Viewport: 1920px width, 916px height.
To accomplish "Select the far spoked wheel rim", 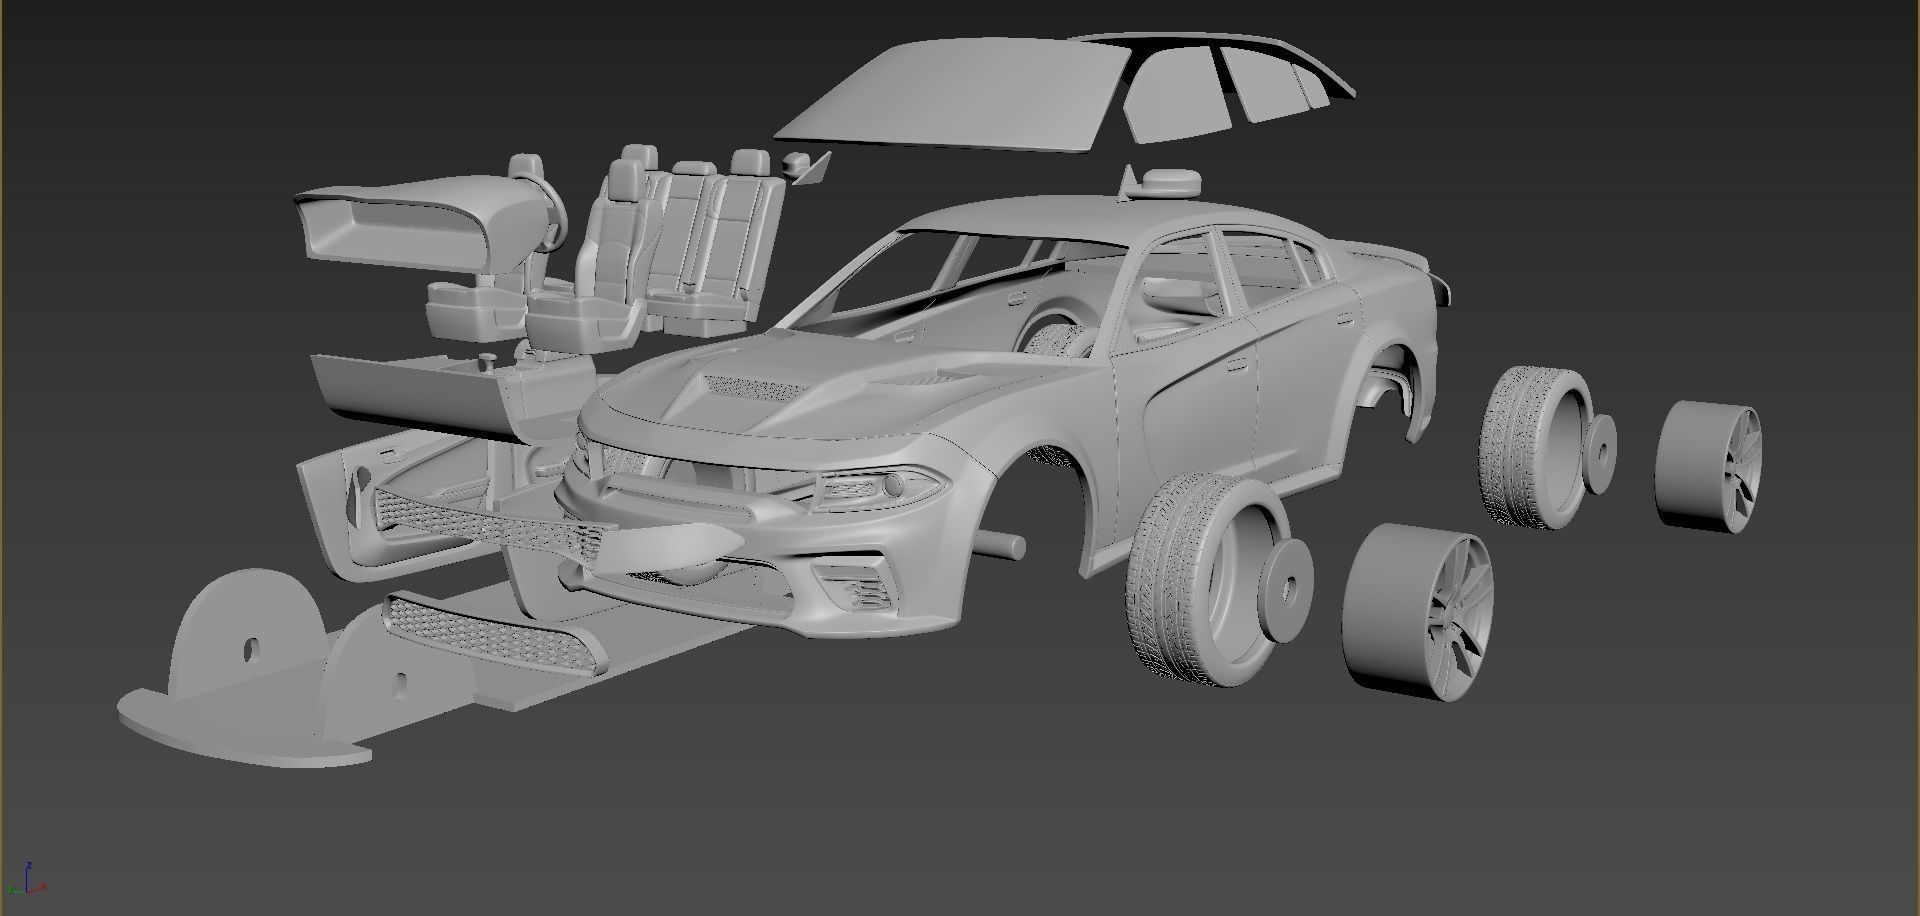I will pyautogui.click(x=1708, y=466).
